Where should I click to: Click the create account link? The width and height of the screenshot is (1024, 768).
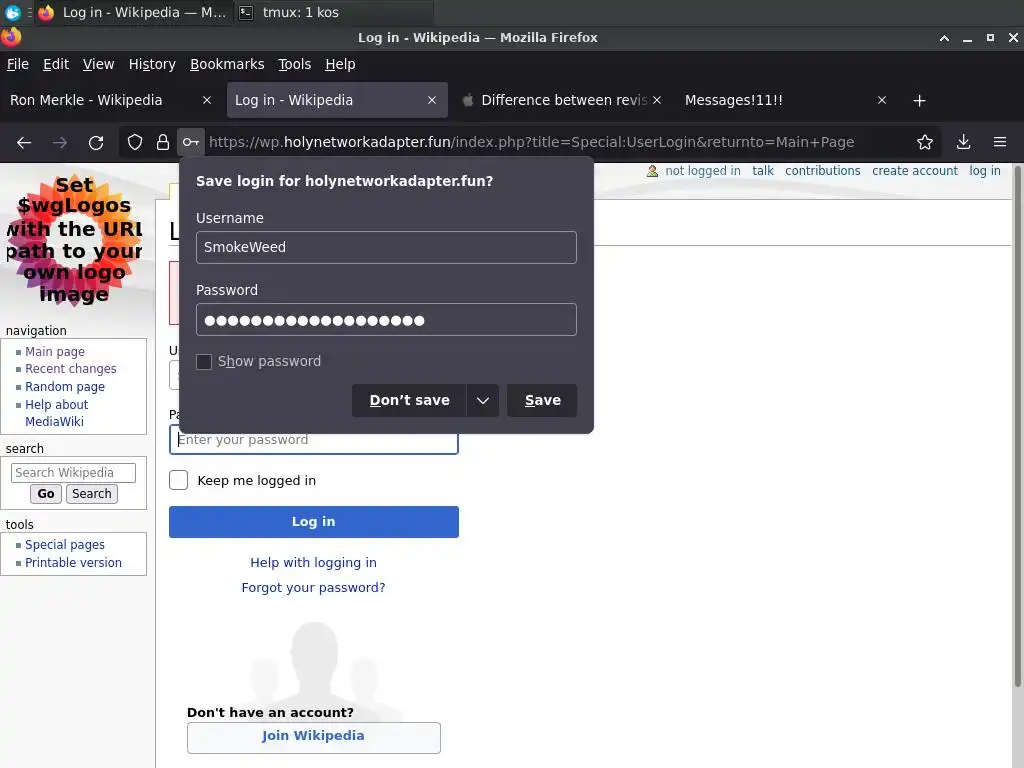coord(915,171)
